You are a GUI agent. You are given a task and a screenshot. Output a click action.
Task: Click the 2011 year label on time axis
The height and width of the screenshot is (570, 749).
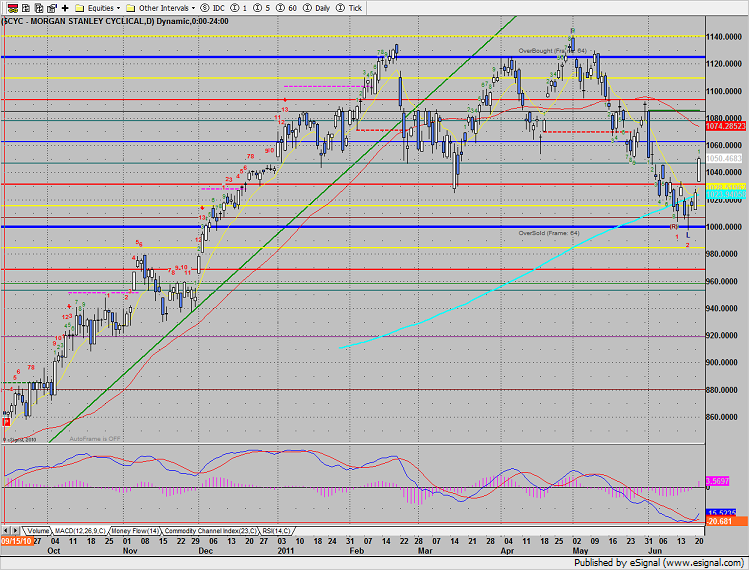(x=286, y=550)
